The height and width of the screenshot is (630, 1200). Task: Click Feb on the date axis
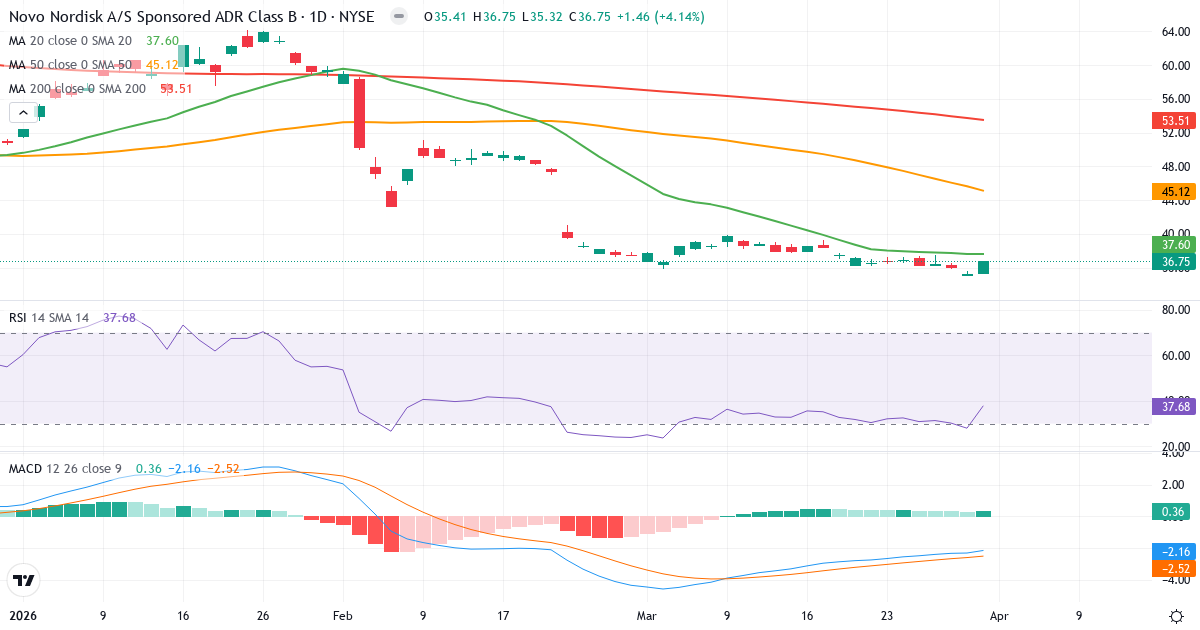point(341,616)
